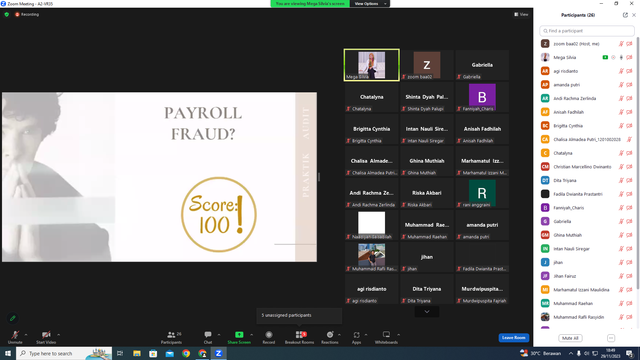Toggle the Participants panel in the toolbar
Viewport: 640px width, 360px height.
[x=171, y=337]
